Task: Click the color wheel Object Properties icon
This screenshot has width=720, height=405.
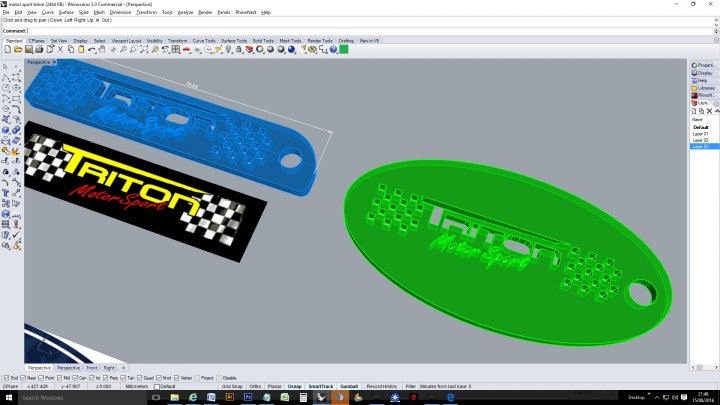Action: coord(260,50)
